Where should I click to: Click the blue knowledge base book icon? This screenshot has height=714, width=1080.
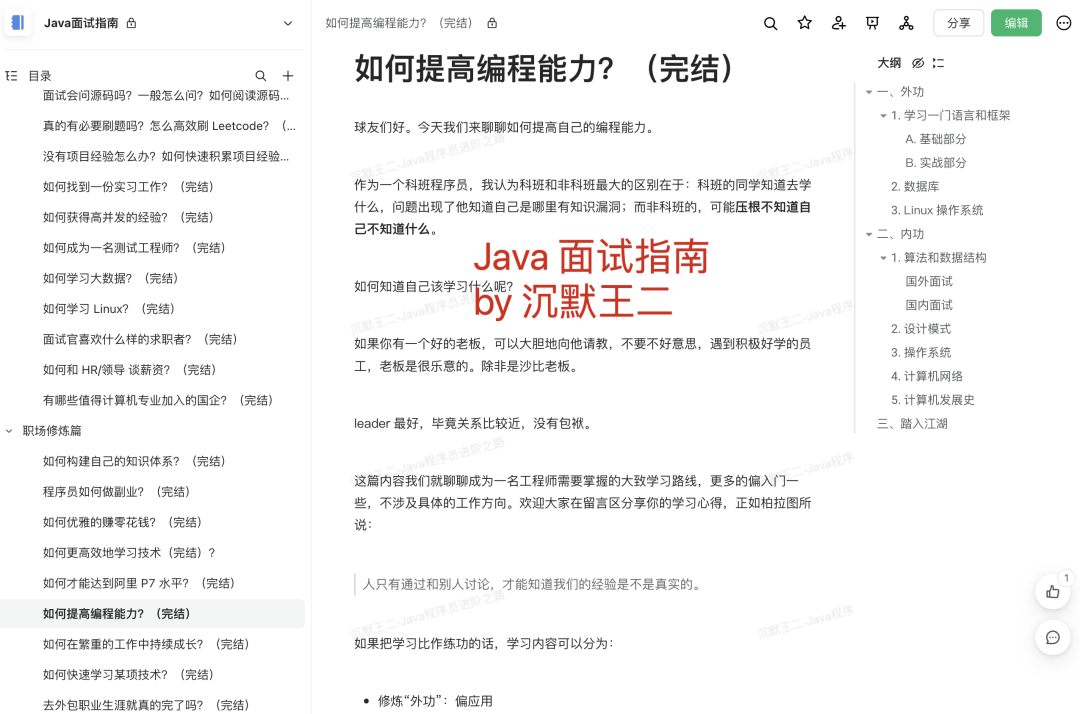[18, 23]
